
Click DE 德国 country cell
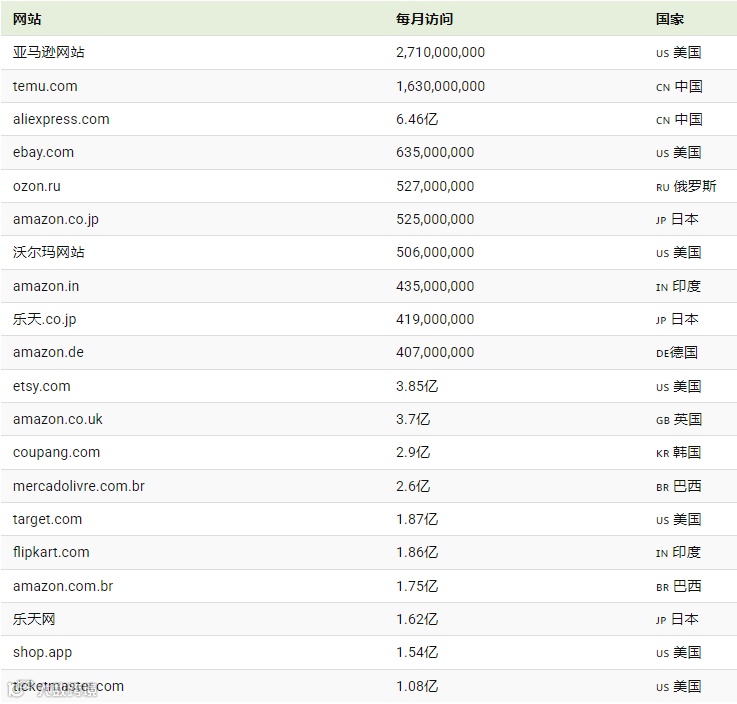click(677, 352)
